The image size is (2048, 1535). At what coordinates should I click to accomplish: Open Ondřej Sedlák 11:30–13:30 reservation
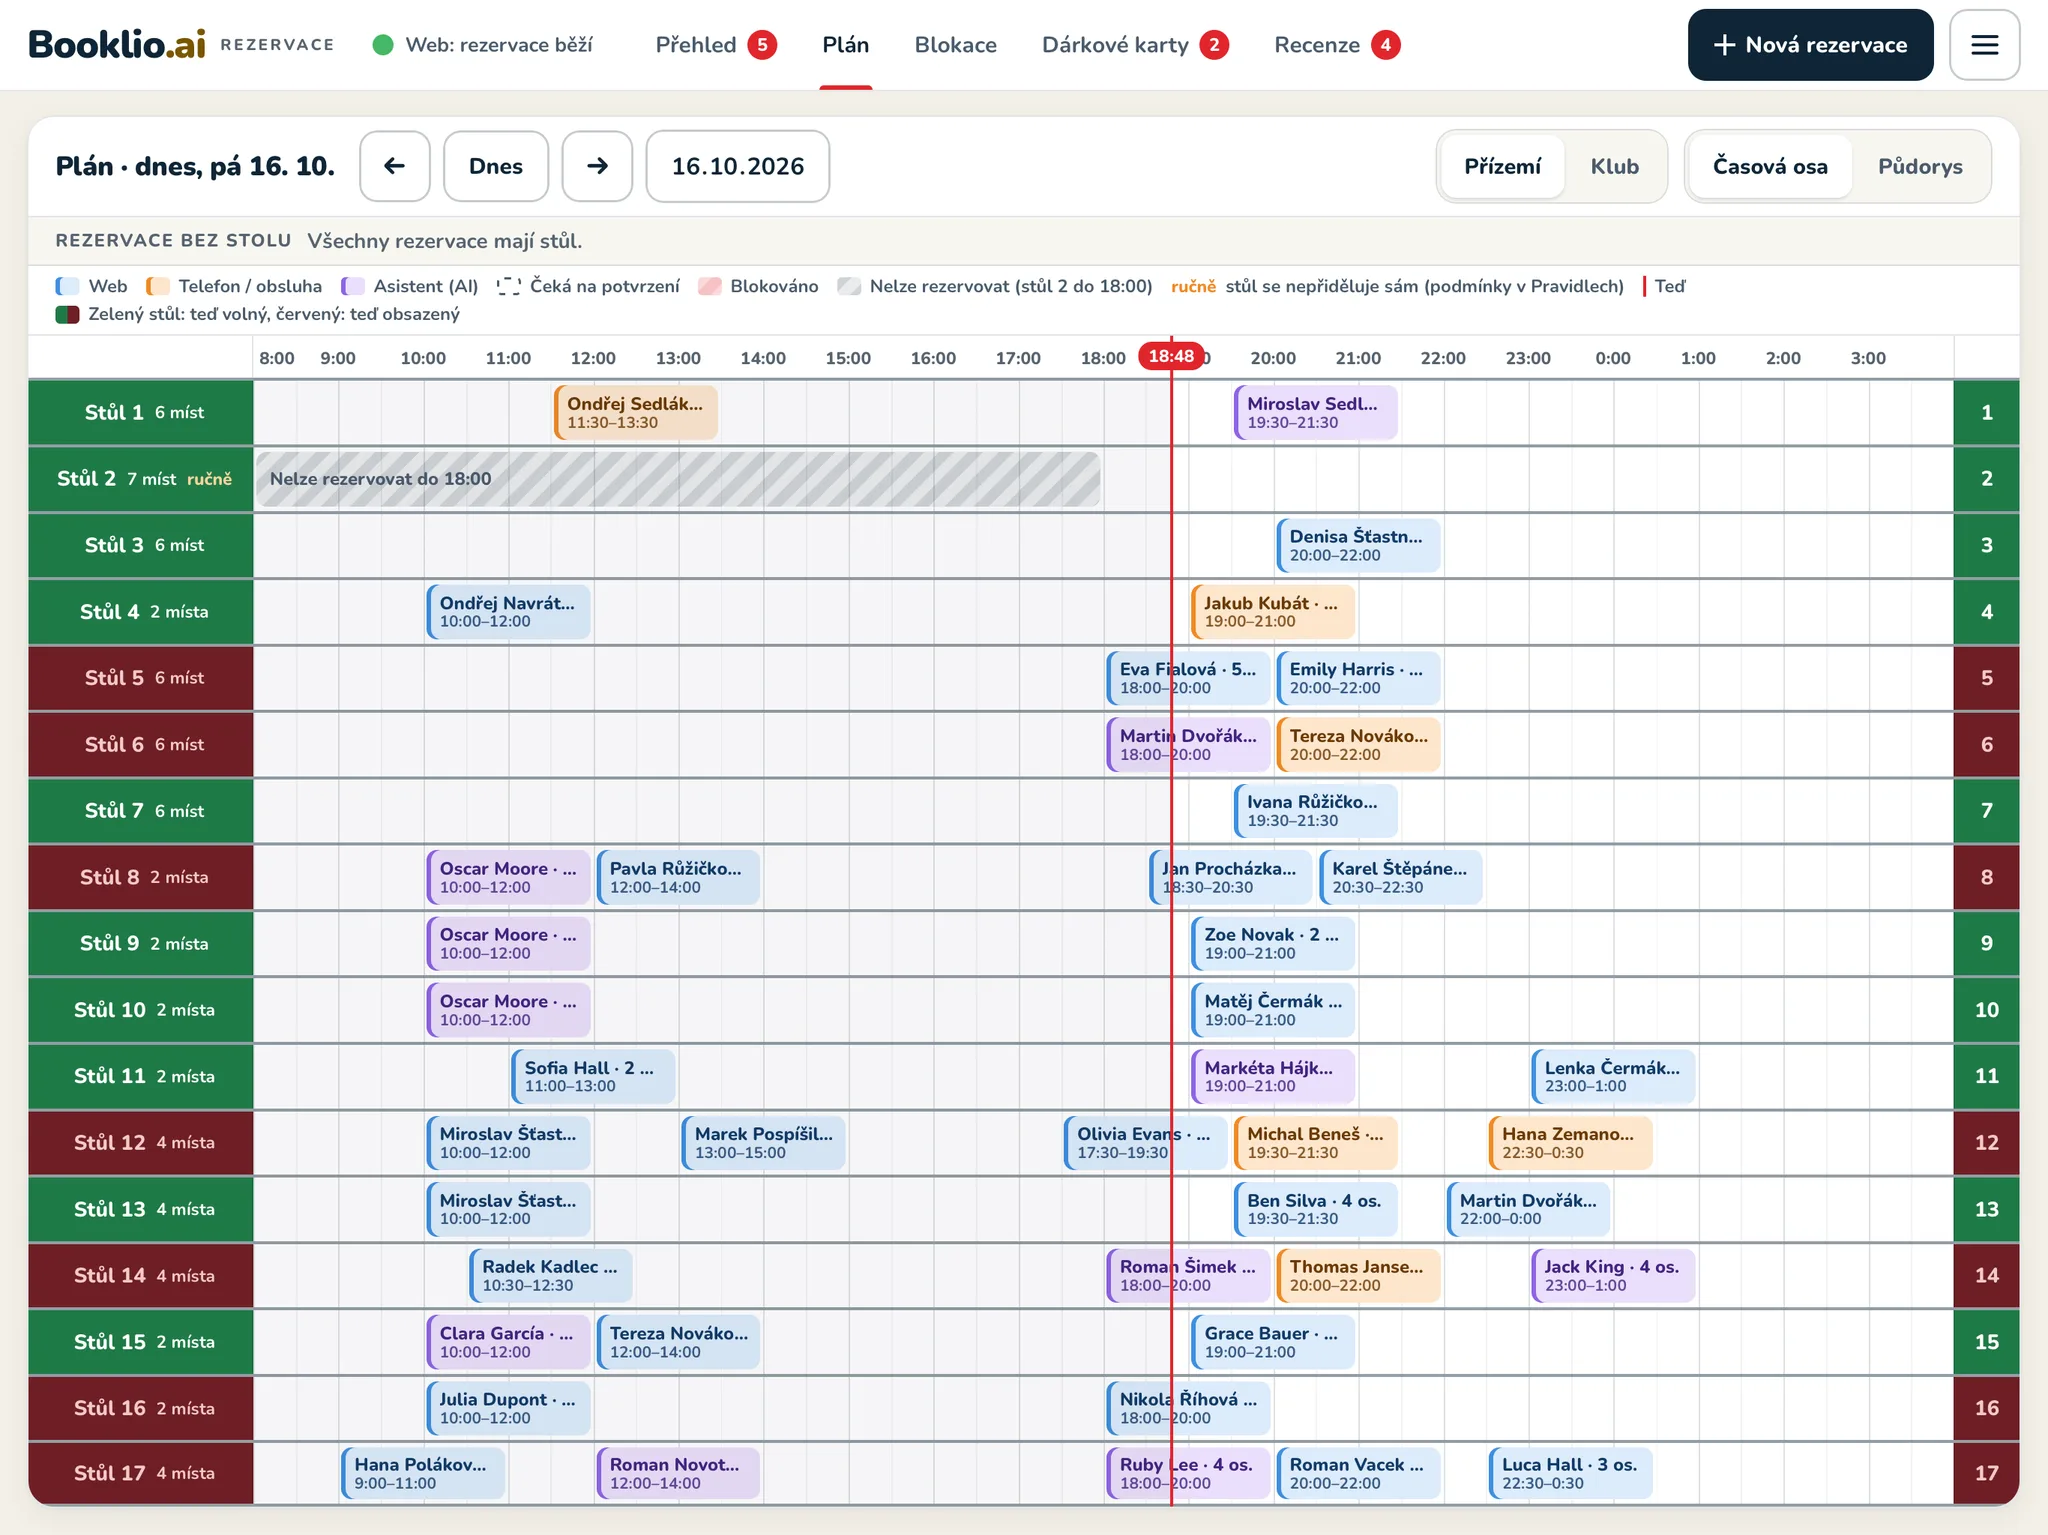click(x=636, y=412)
